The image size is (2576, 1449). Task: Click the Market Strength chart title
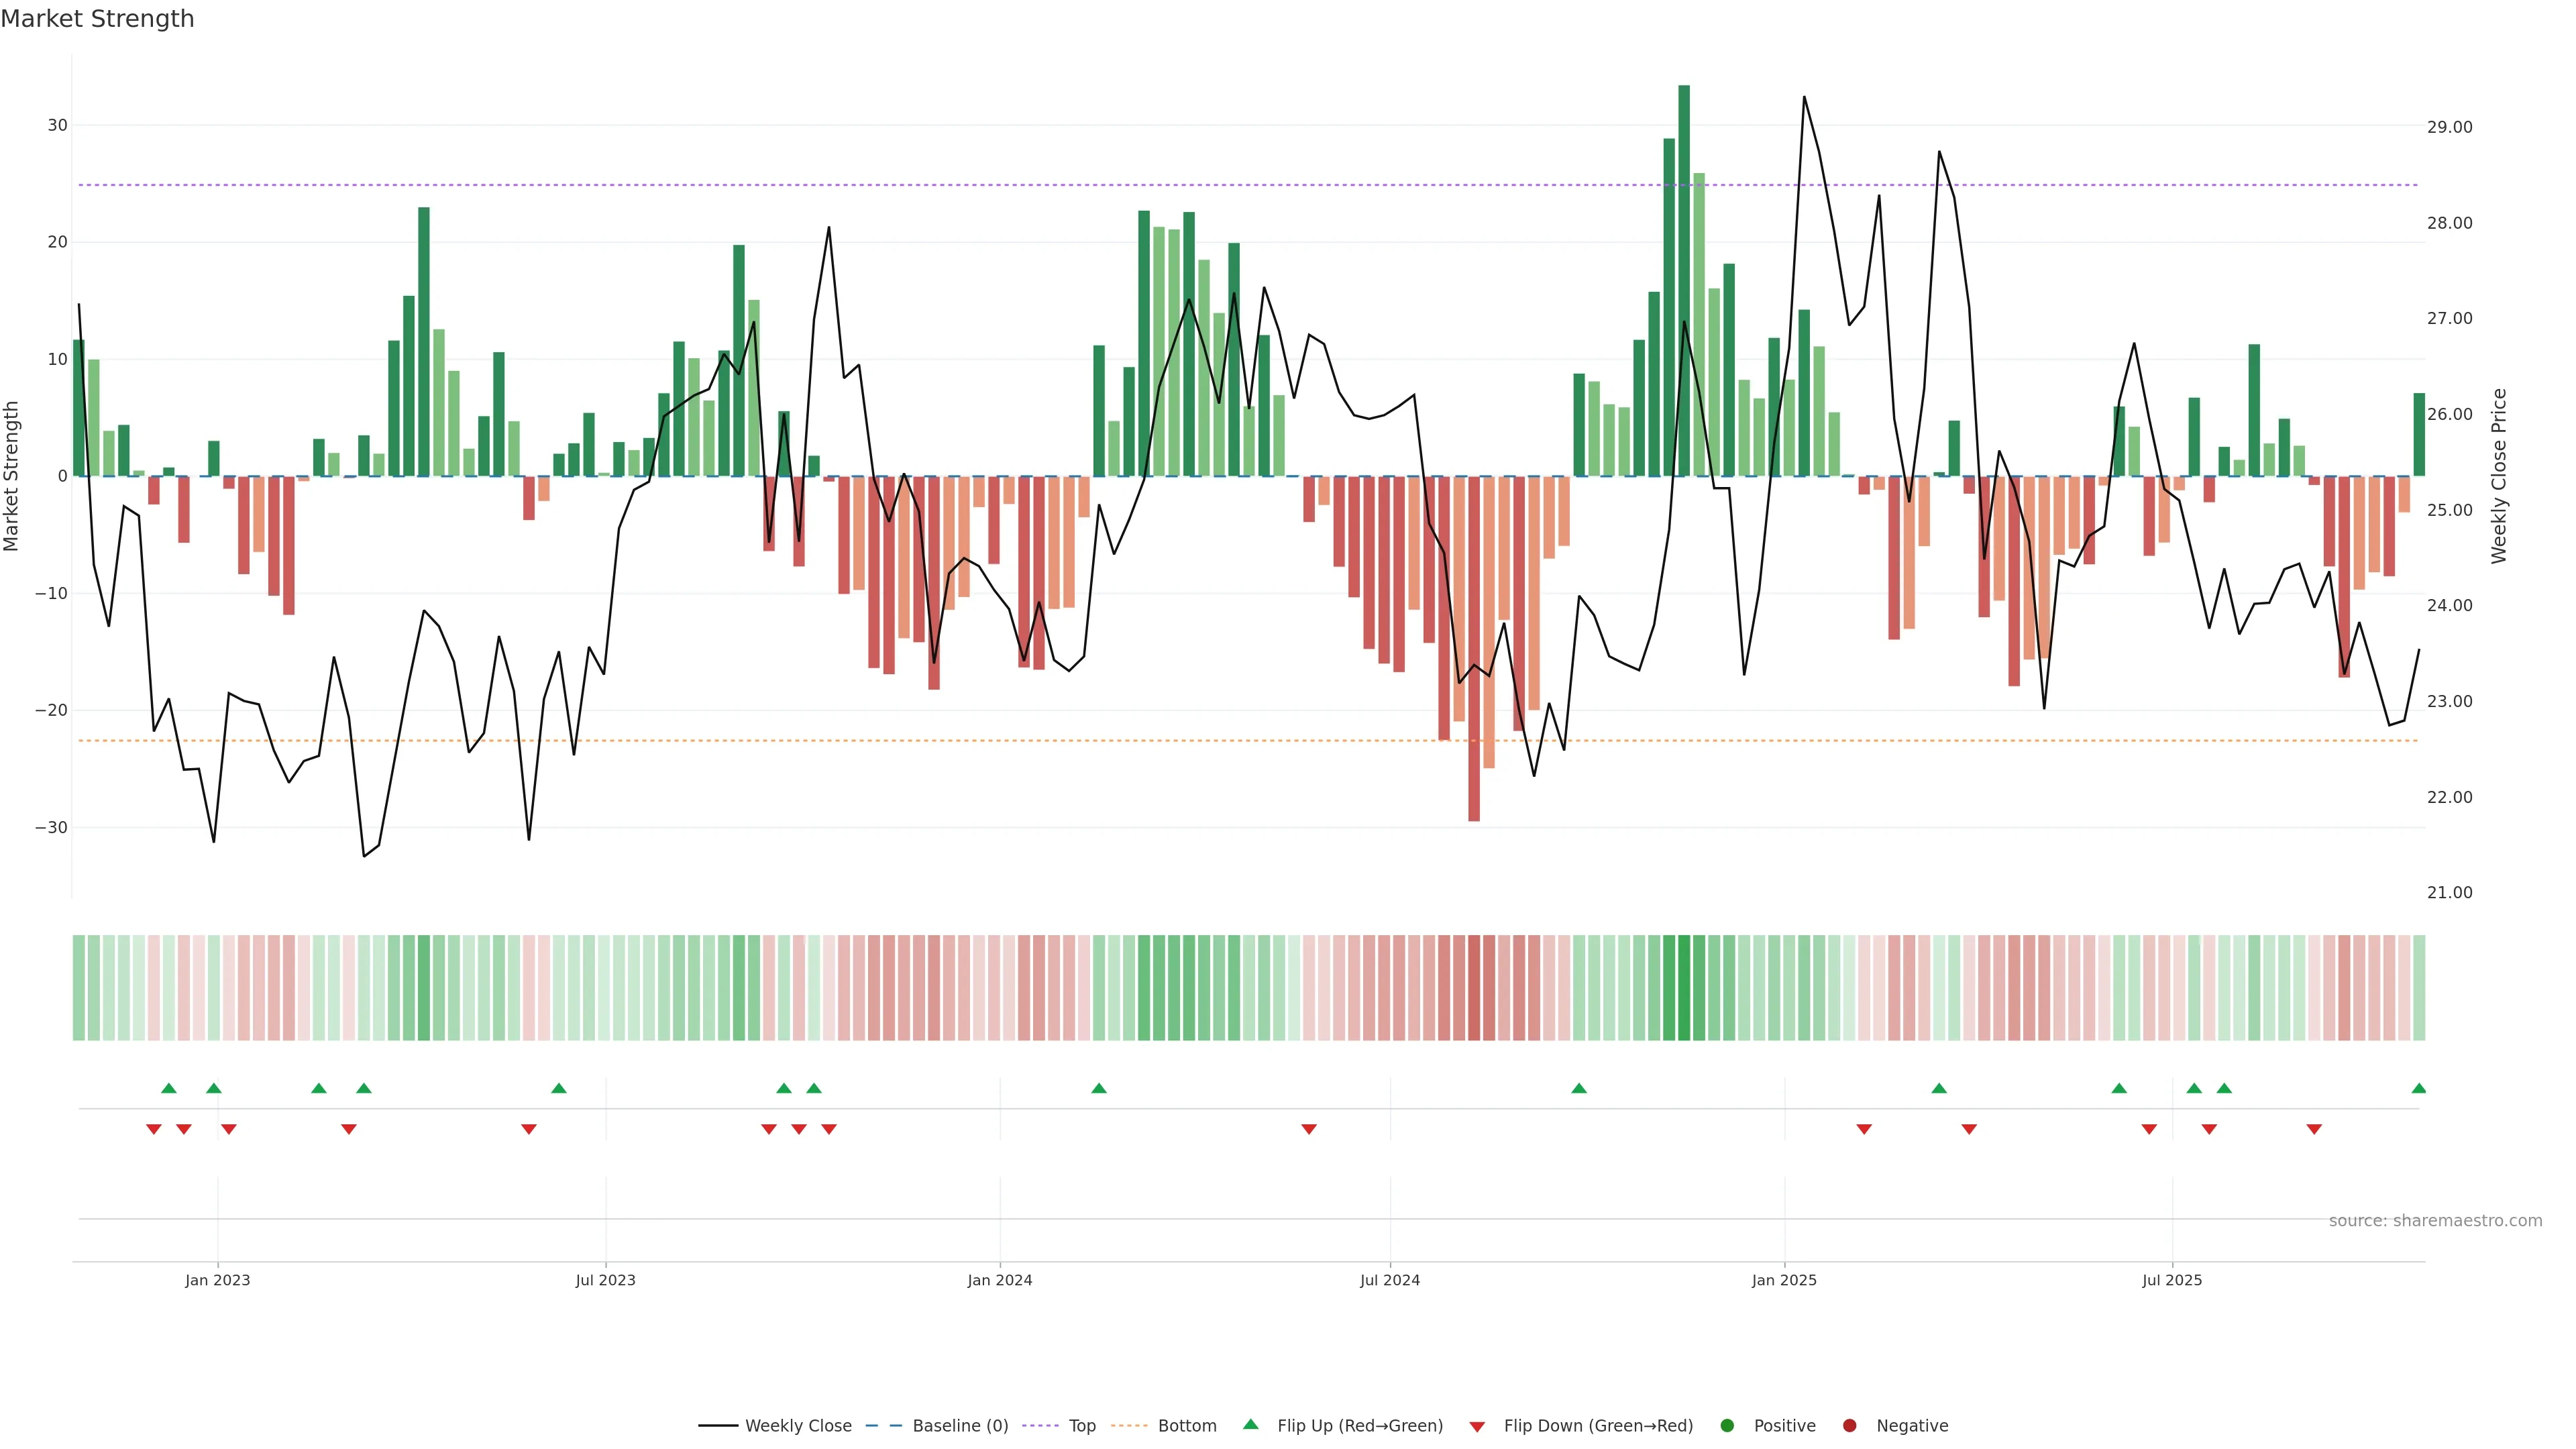point(97,19)
